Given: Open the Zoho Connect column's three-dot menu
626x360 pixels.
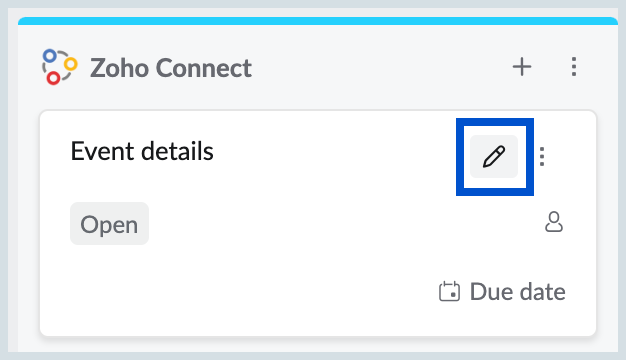Looking at the screenshot, I should tap(574, 67).
